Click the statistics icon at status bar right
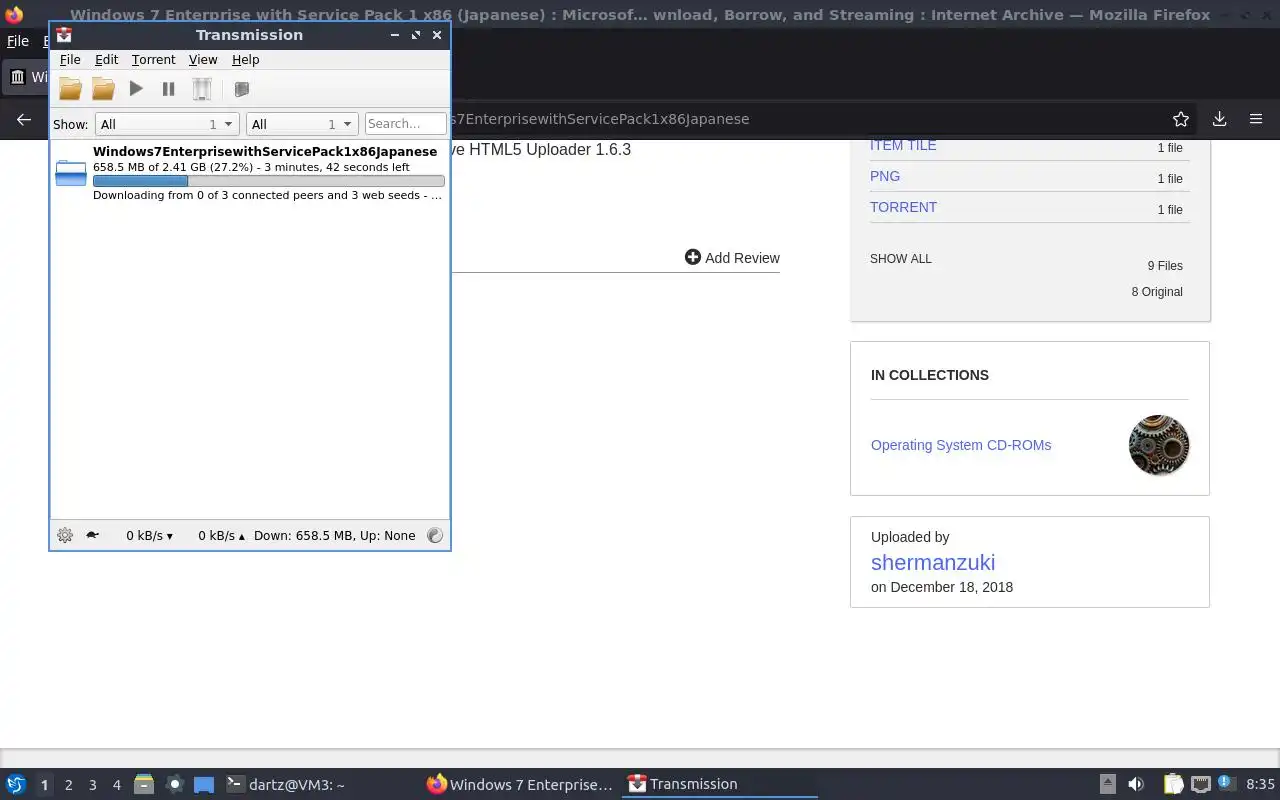The height and width of the screenshot is (800, 1280). (x=434, y=535)
